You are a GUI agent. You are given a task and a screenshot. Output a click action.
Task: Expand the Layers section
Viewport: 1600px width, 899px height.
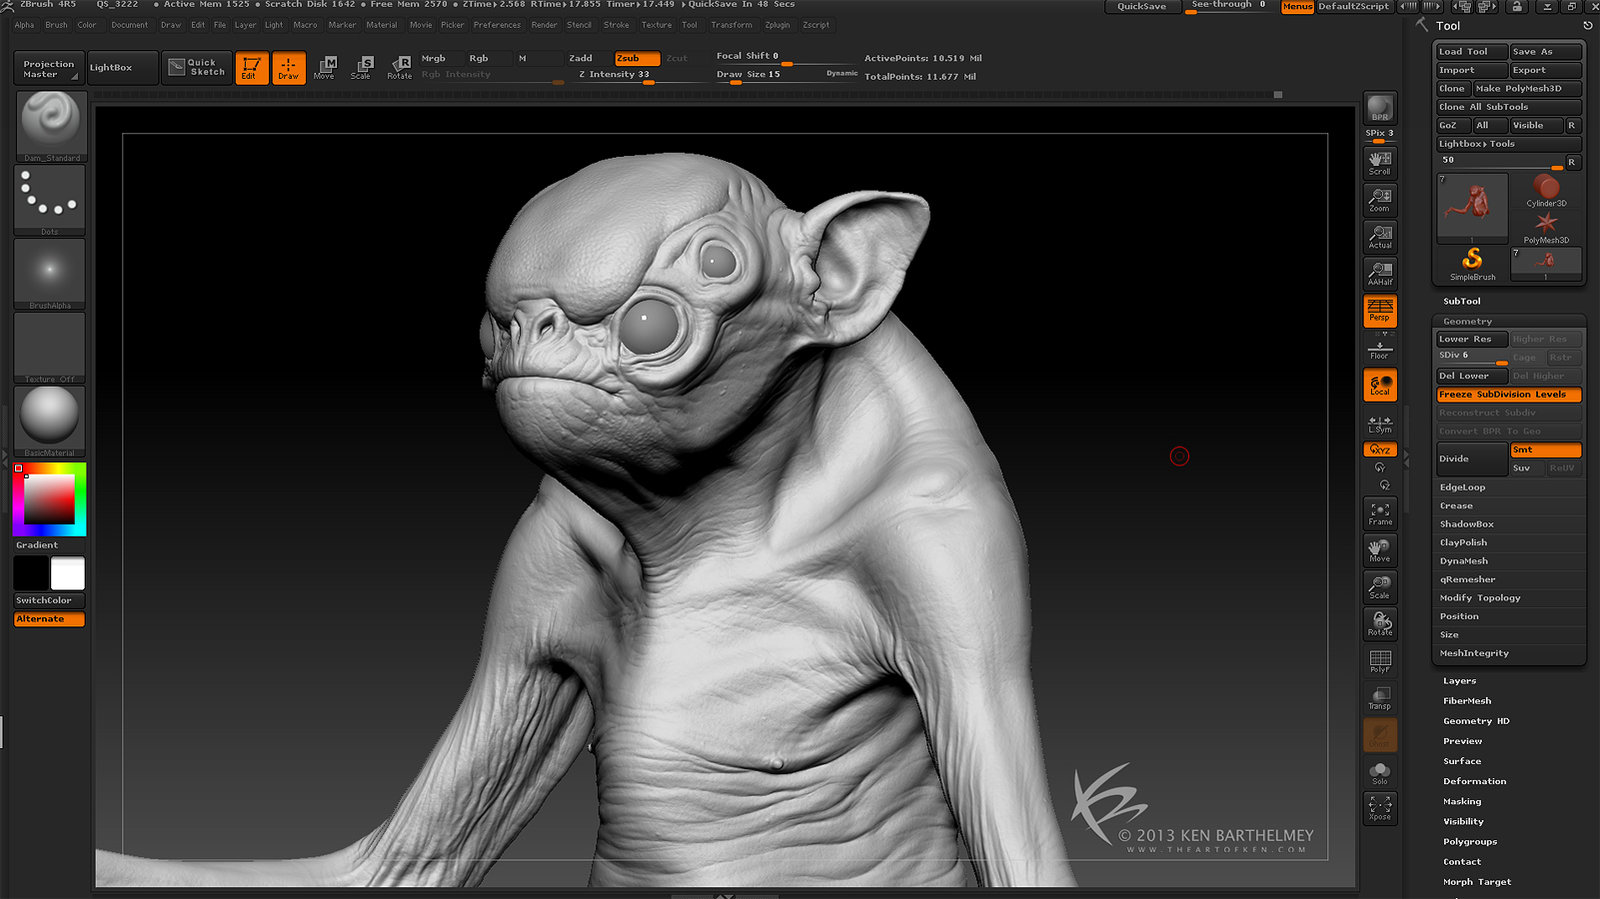(x=1459, y=681)
